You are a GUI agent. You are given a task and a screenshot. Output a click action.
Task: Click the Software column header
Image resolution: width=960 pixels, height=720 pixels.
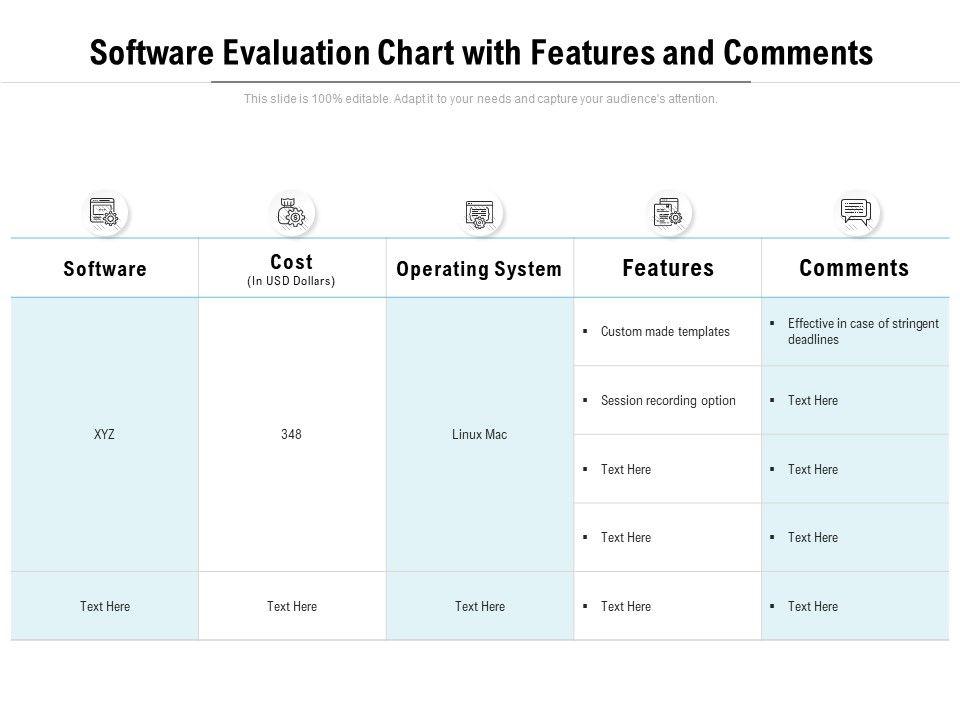tap(105, 269)
